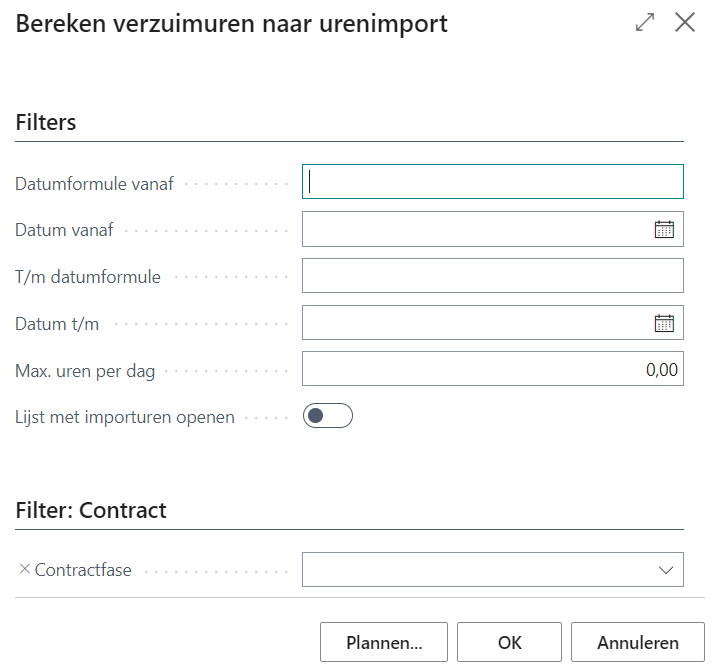Open calendar picker for Datum t/m

click(664, 323)
